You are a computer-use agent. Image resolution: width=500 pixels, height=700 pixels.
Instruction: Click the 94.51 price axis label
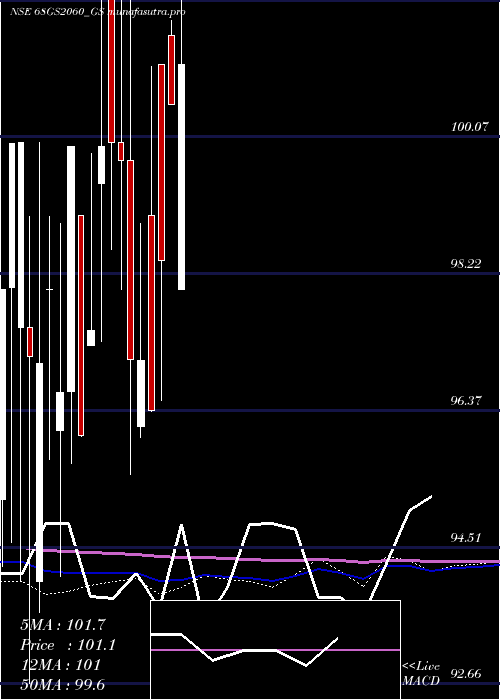click(x=466, y=538)
